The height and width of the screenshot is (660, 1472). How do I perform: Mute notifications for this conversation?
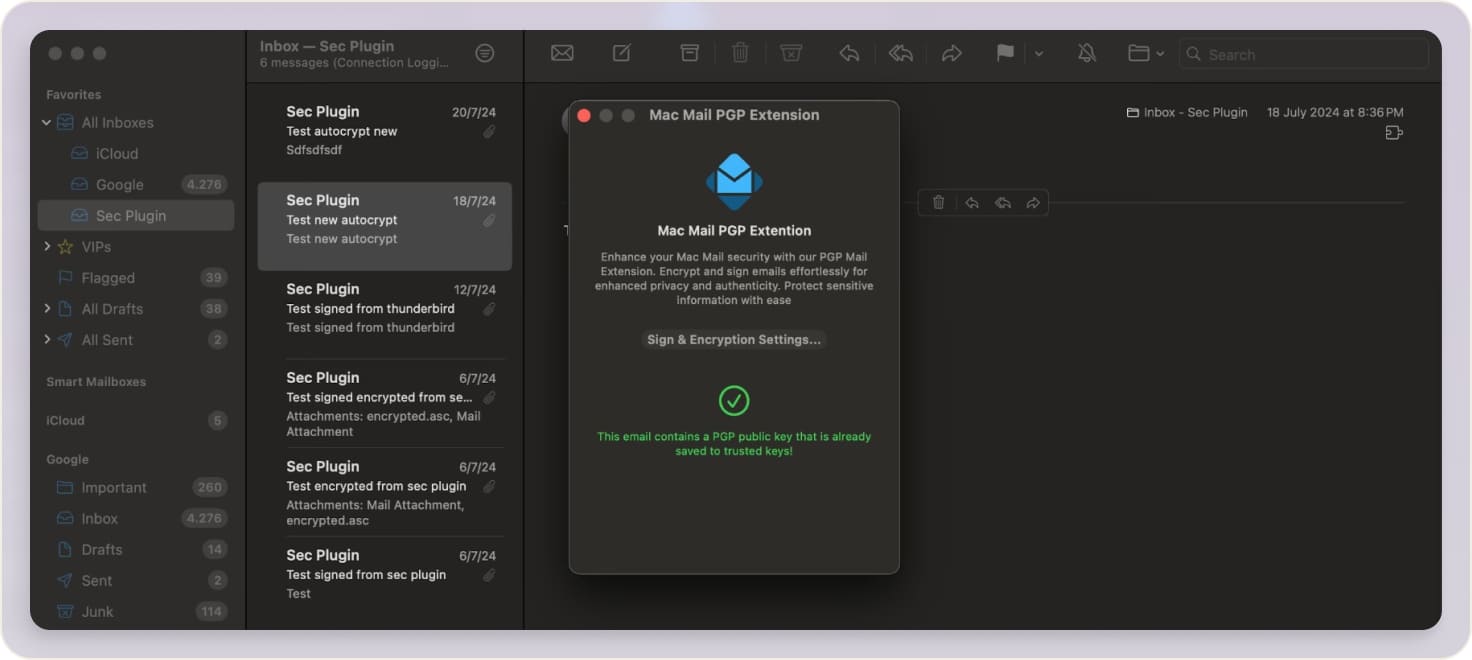pos(1087,53)
